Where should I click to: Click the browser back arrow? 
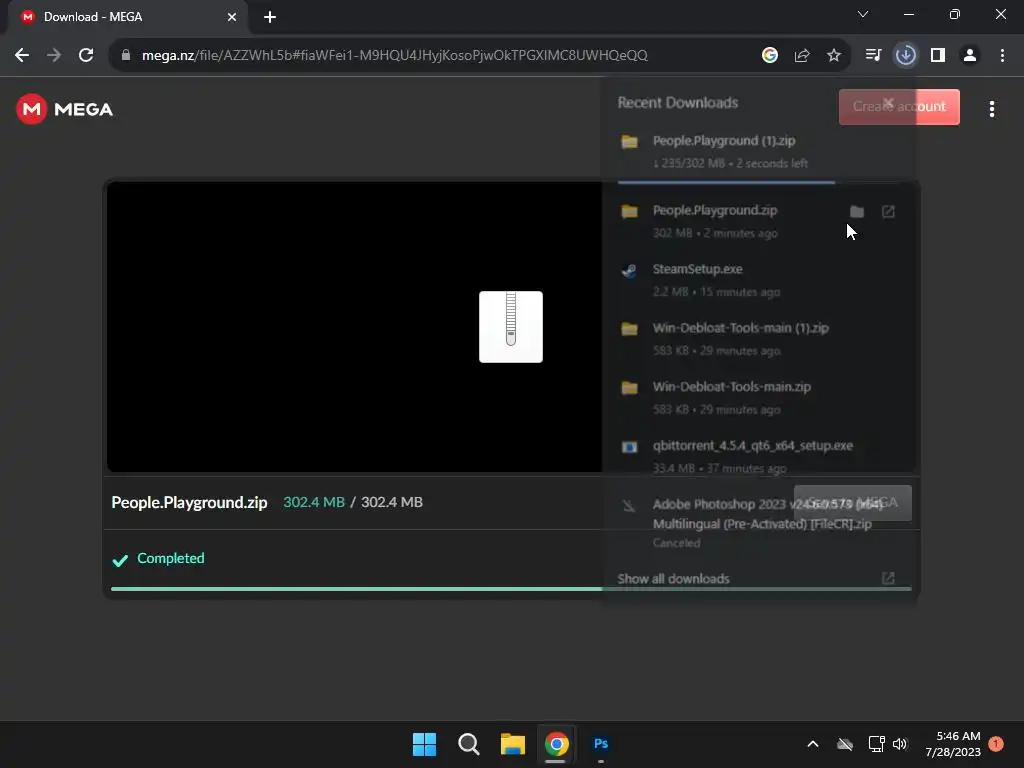22,56
